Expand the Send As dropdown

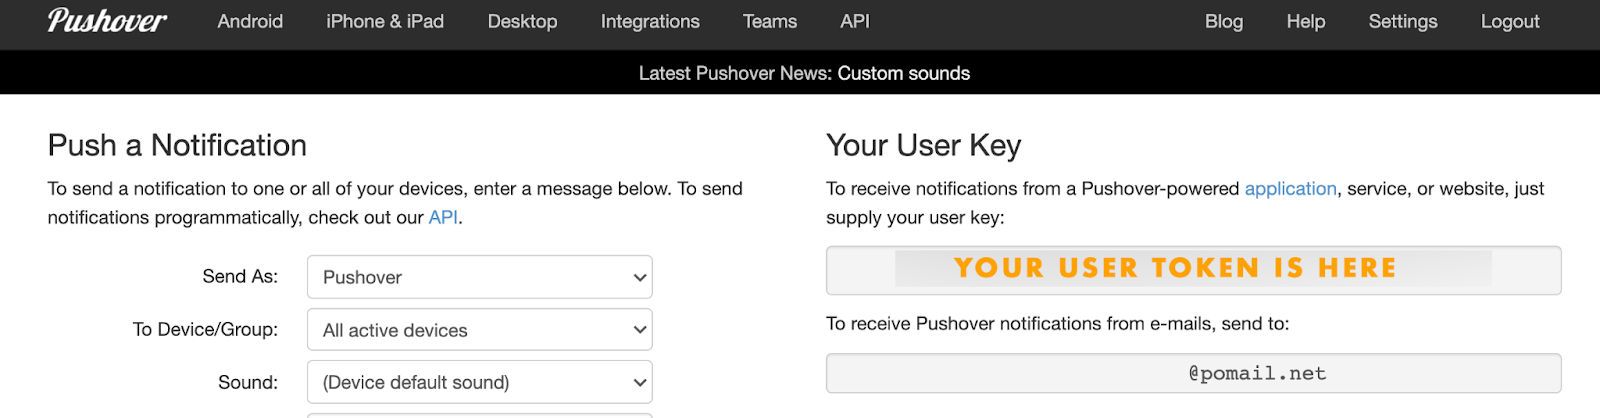tap(480, 277)
